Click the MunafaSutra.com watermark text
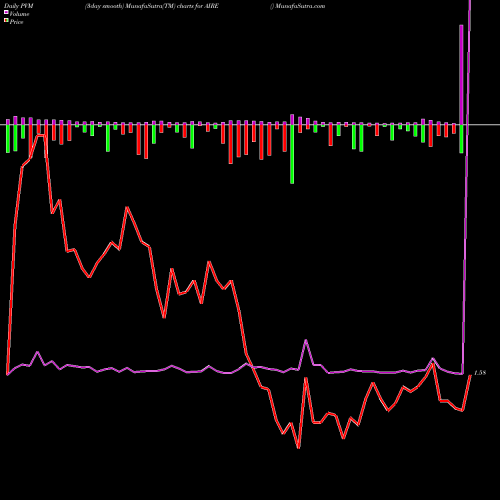 coord(300,6)
